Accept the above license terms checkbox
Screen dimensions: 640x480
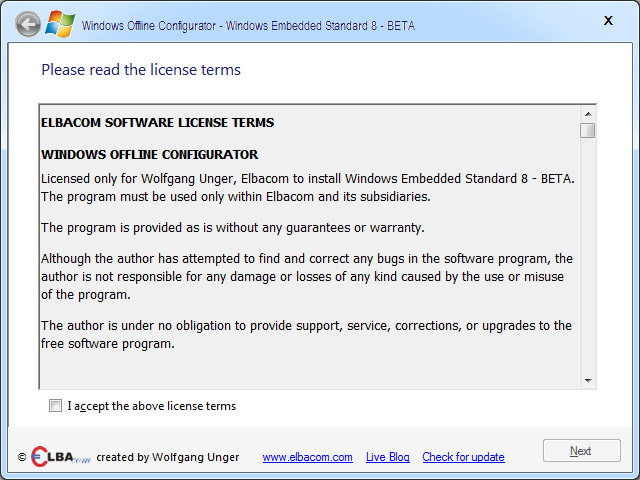(55, 406)
